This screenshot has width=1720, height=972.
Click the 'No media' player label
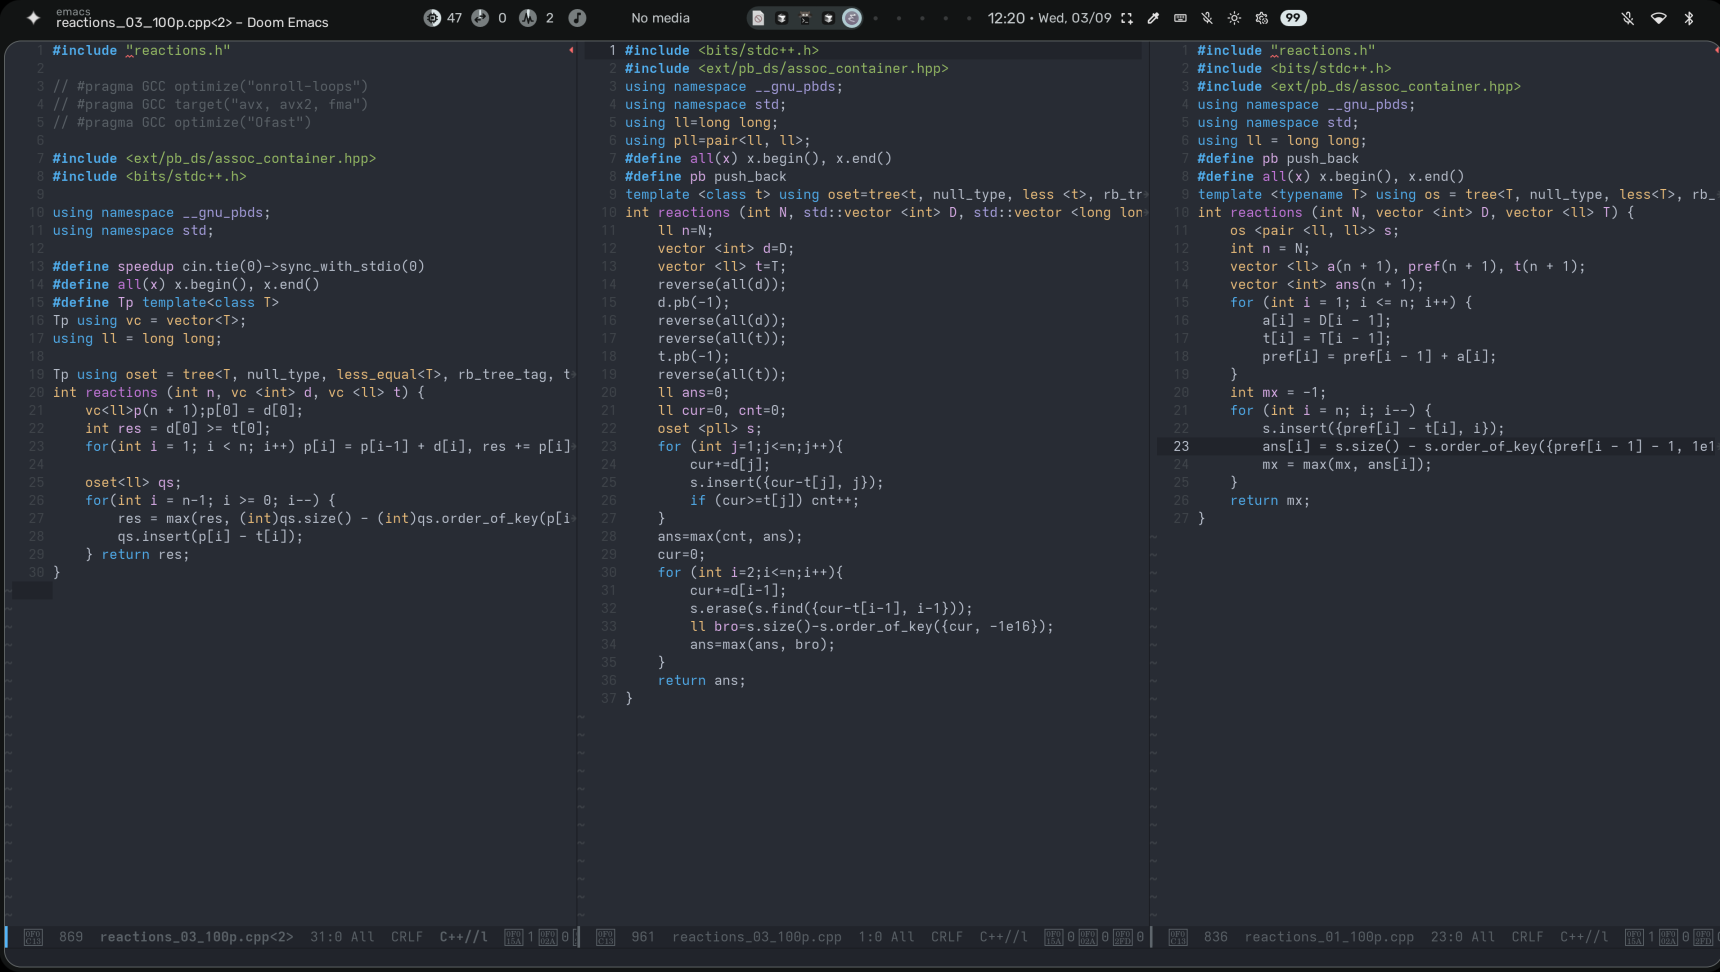point(660,18)
